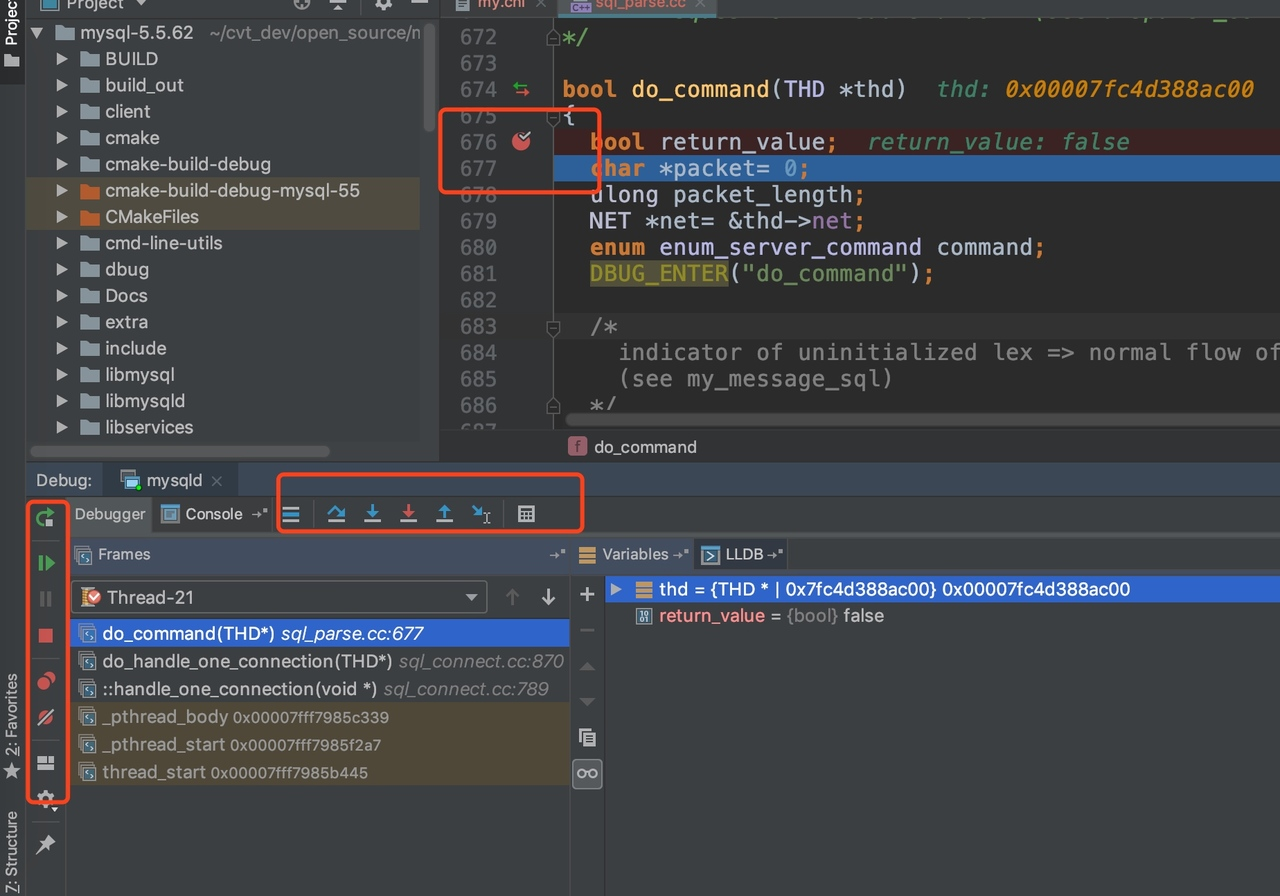Expand the build_out folder

tap(62, 85)
